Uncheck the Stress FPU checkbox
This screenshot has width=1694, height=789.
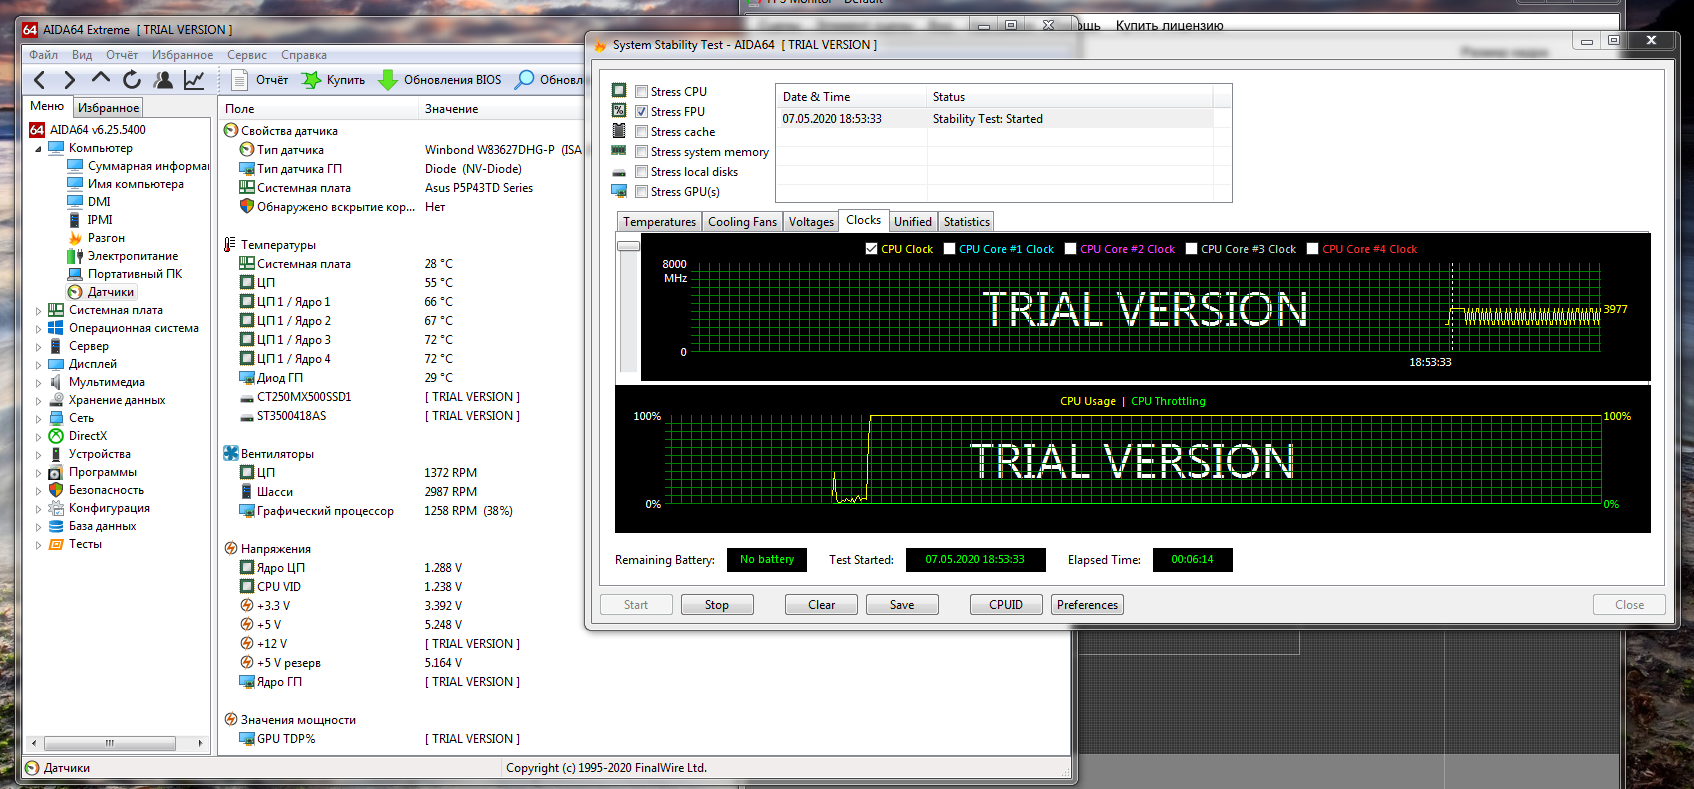pyautogui.click(x=641, y=112)
